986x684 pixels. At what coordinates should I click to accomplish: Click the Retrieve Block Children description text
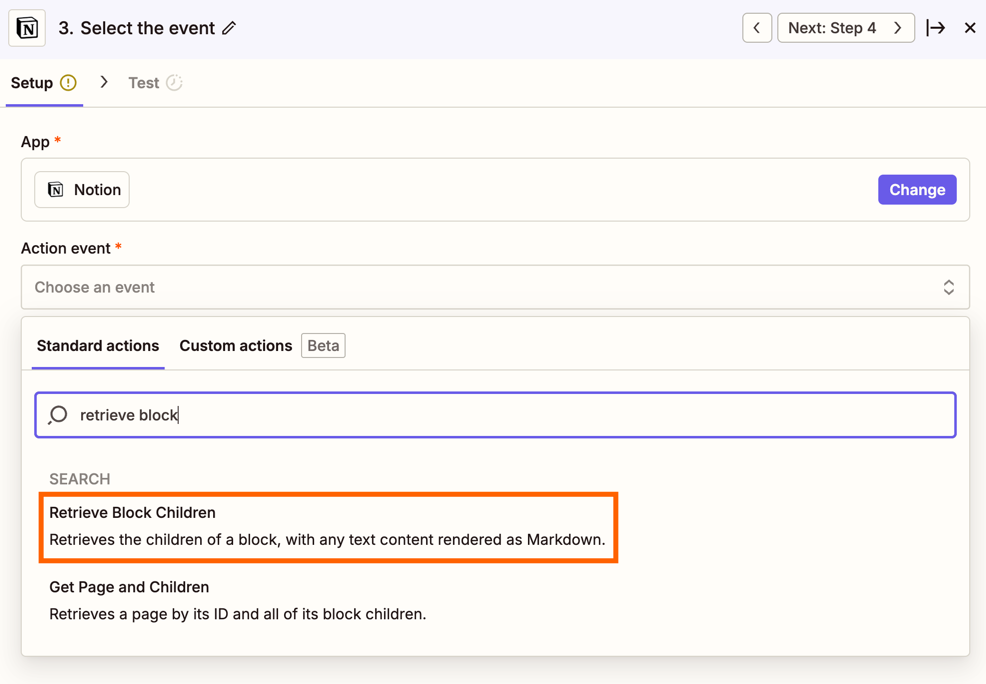click(x=327, y=540)
